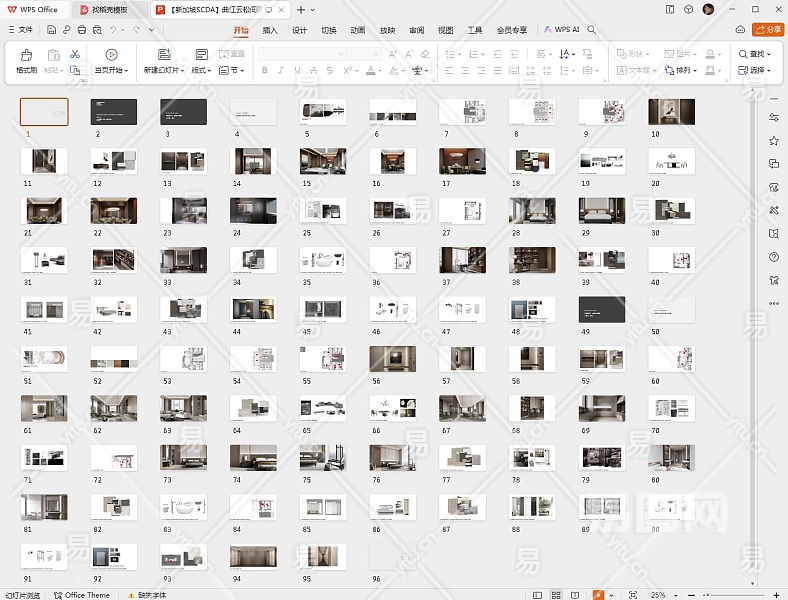
Task: Expand the New Slide (新建幻灯片) dropdown
Action: point(182,71)
